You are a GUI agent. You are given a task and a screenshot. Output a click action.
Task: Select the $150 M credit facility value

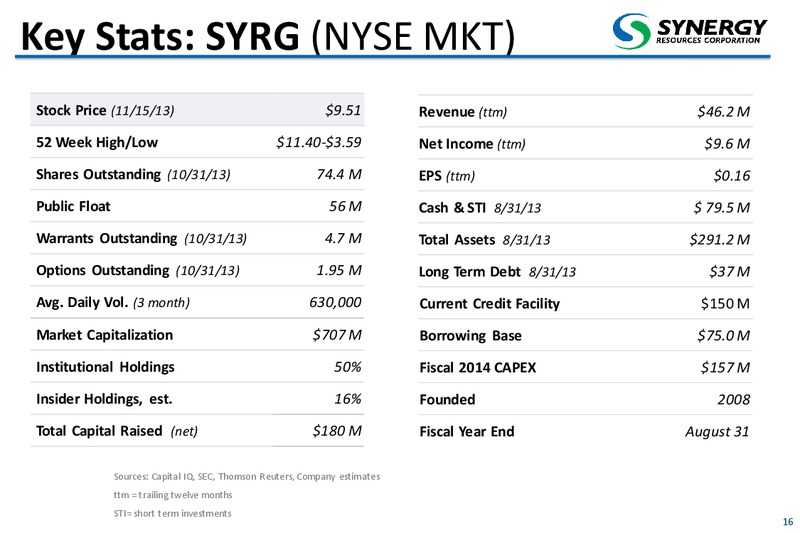(726, 304)
